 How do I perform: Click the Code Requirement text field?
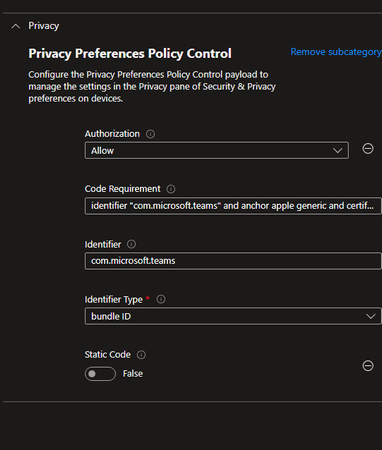coord(233,206)
